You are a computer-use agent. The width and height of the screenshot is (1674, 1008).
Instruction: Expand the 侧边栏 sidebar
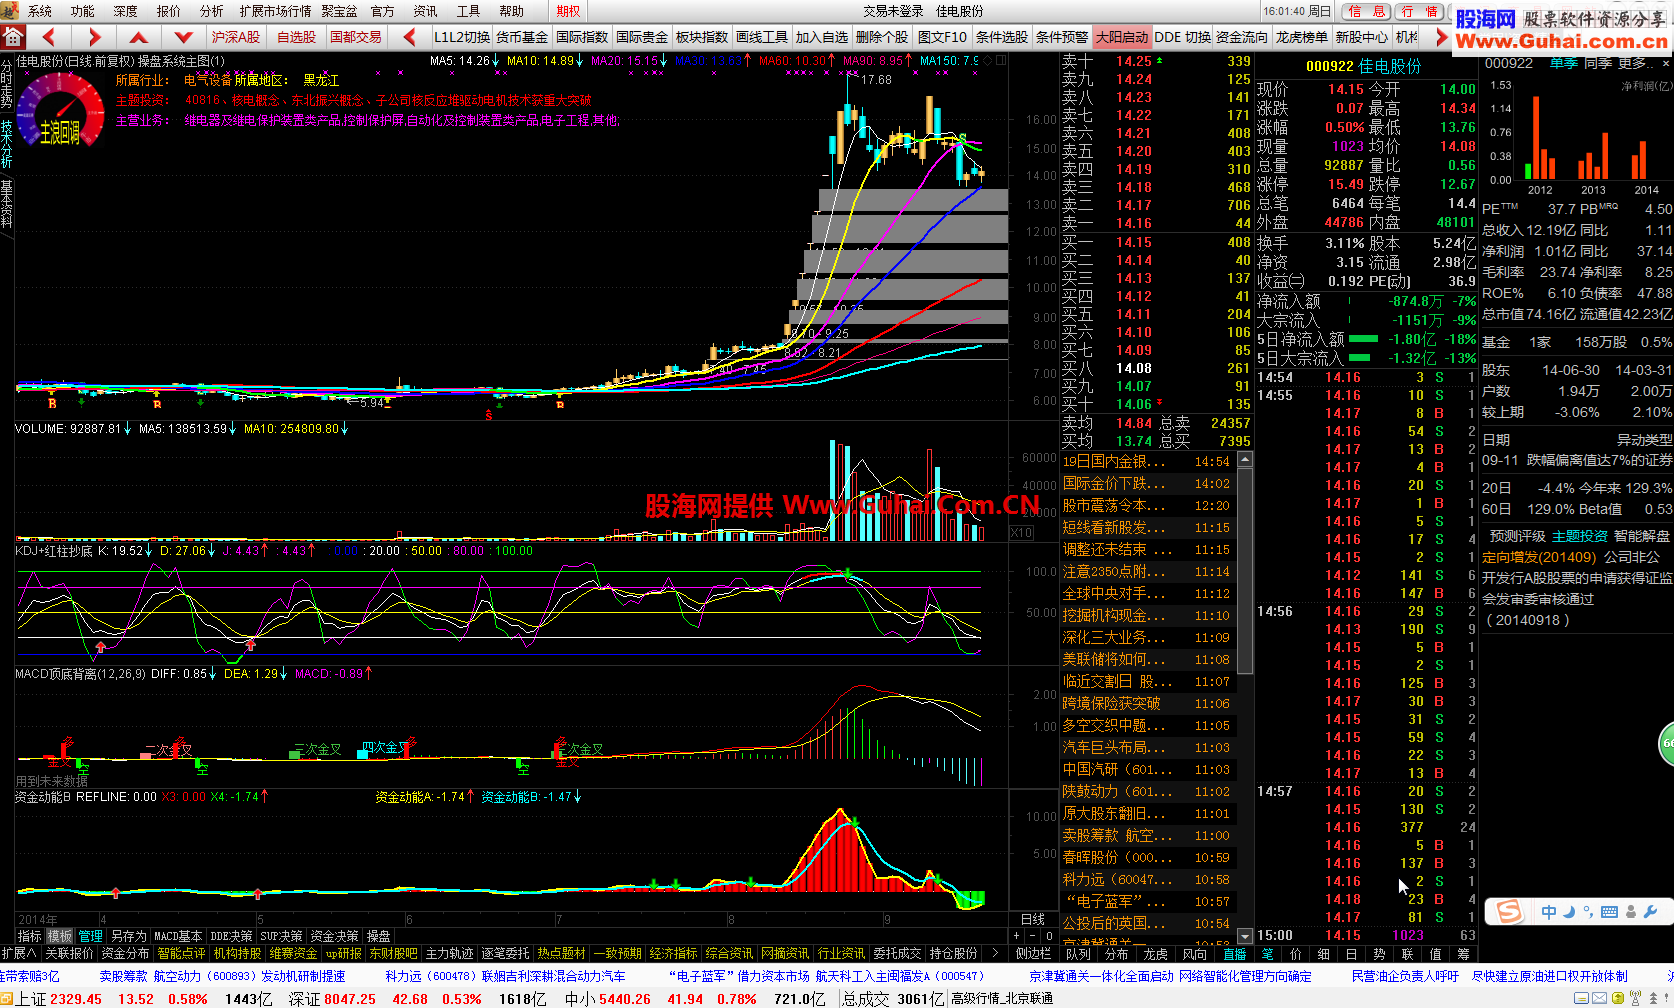pos(1033,953)
